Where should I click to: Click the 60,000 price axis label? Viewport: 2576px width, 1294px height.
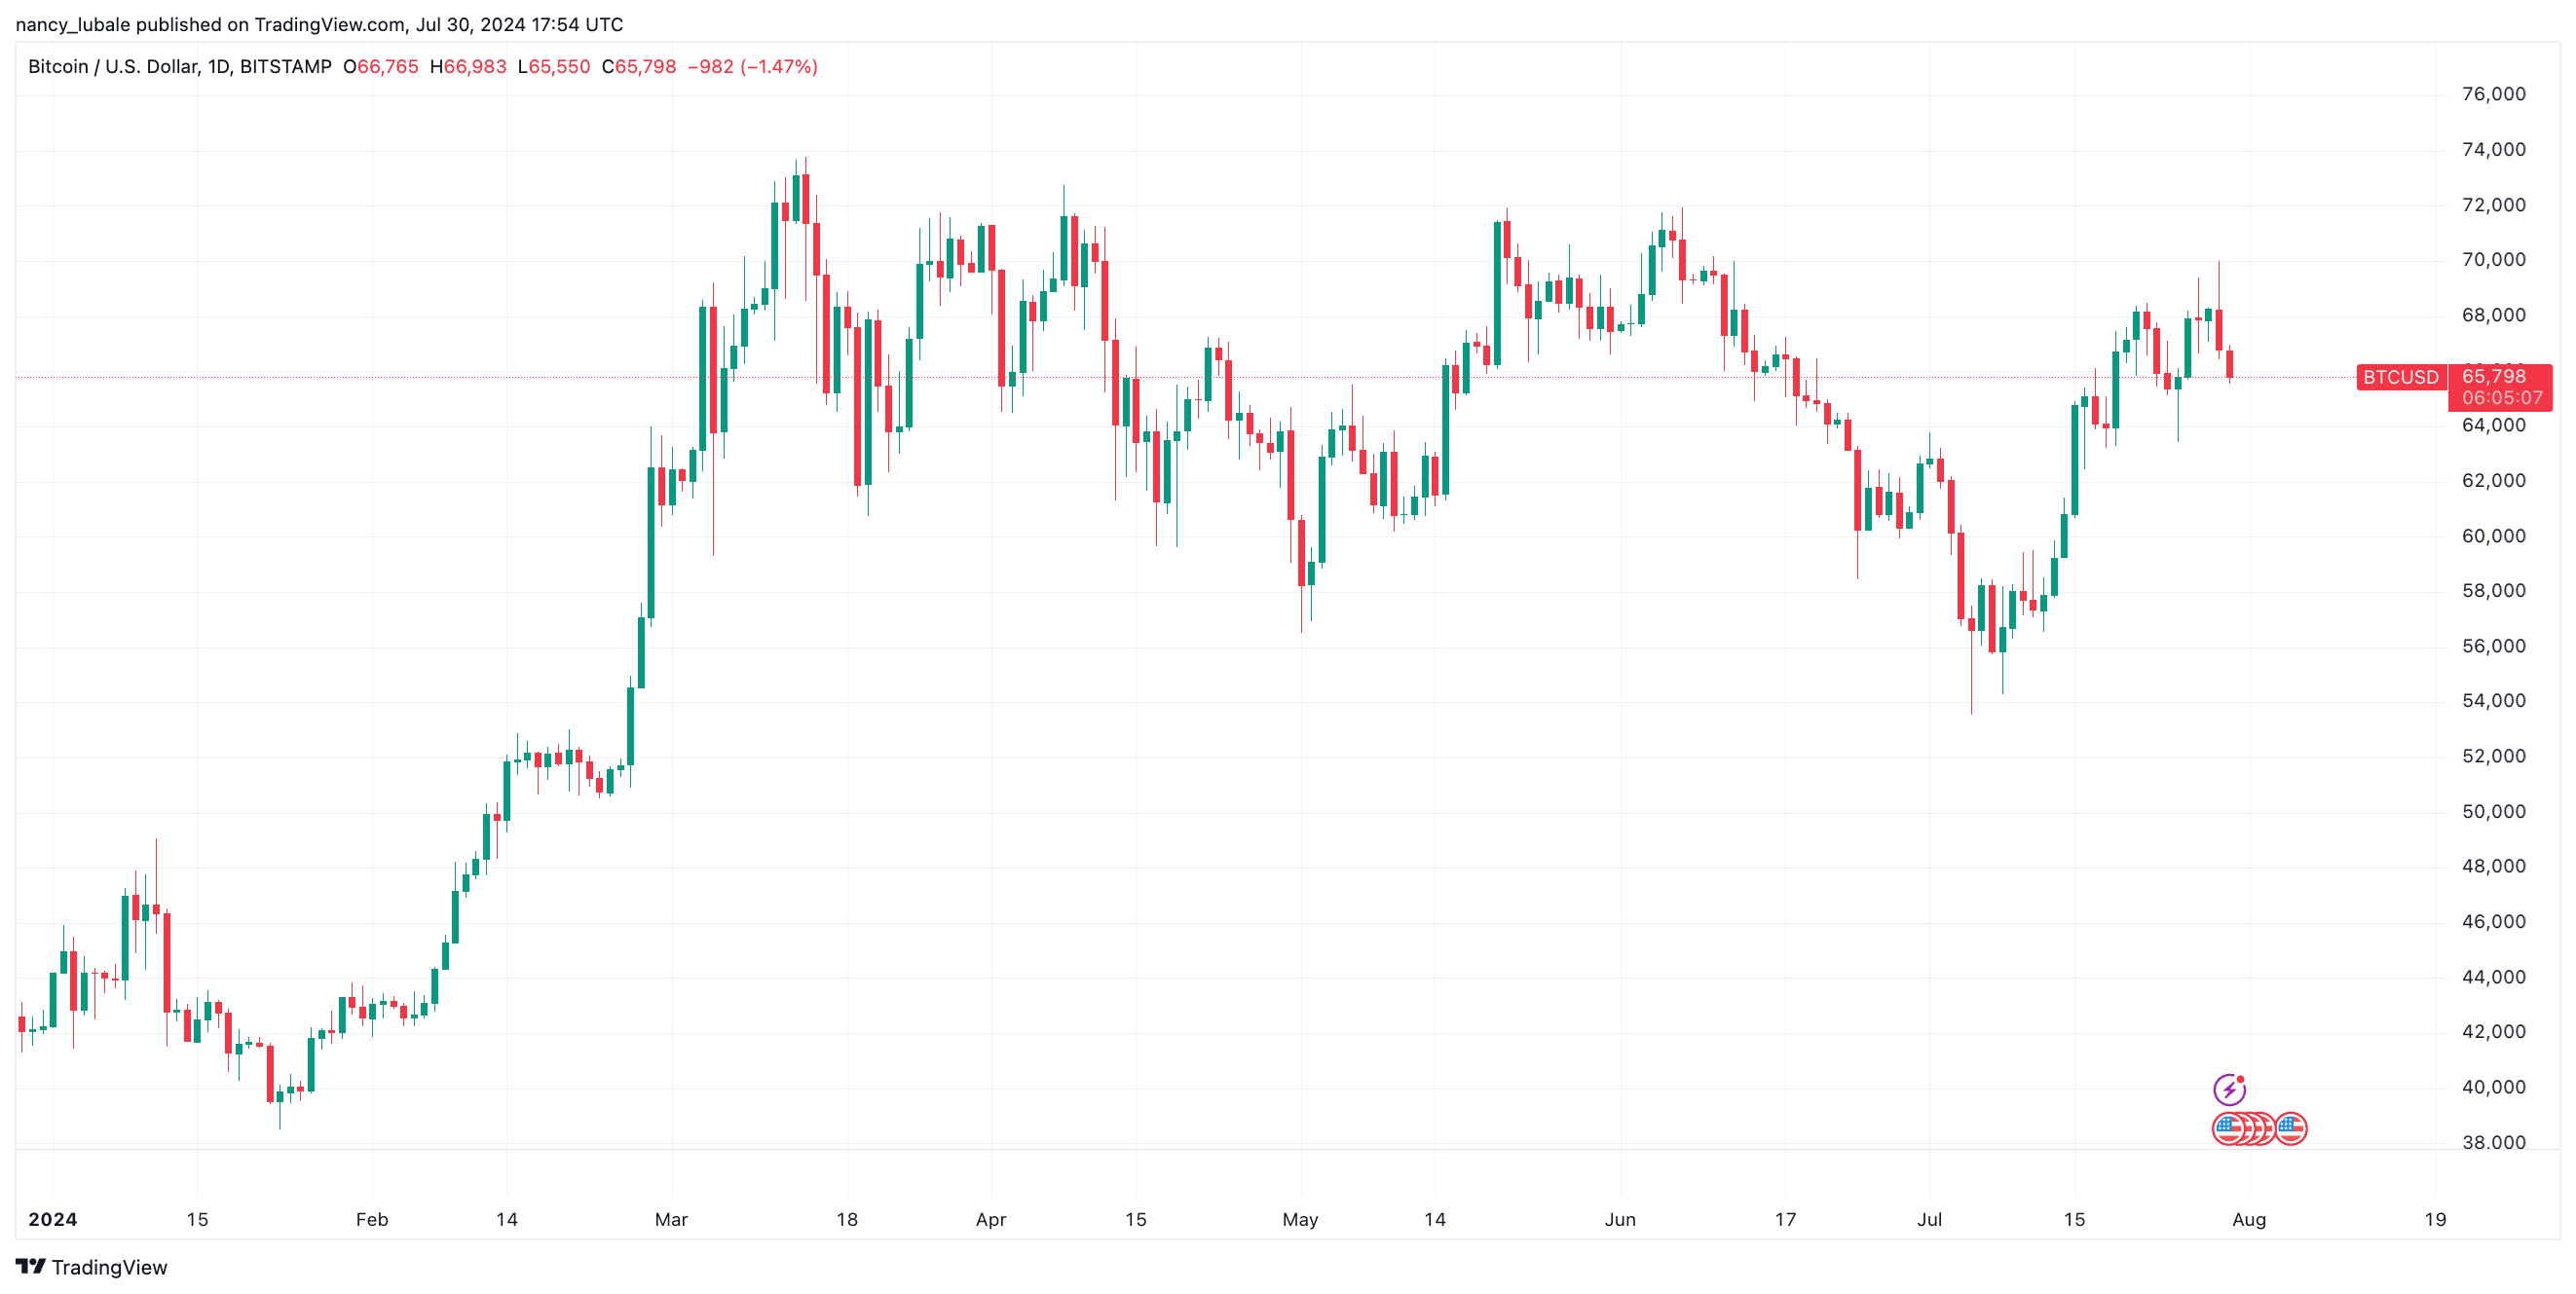(2493, 536)
